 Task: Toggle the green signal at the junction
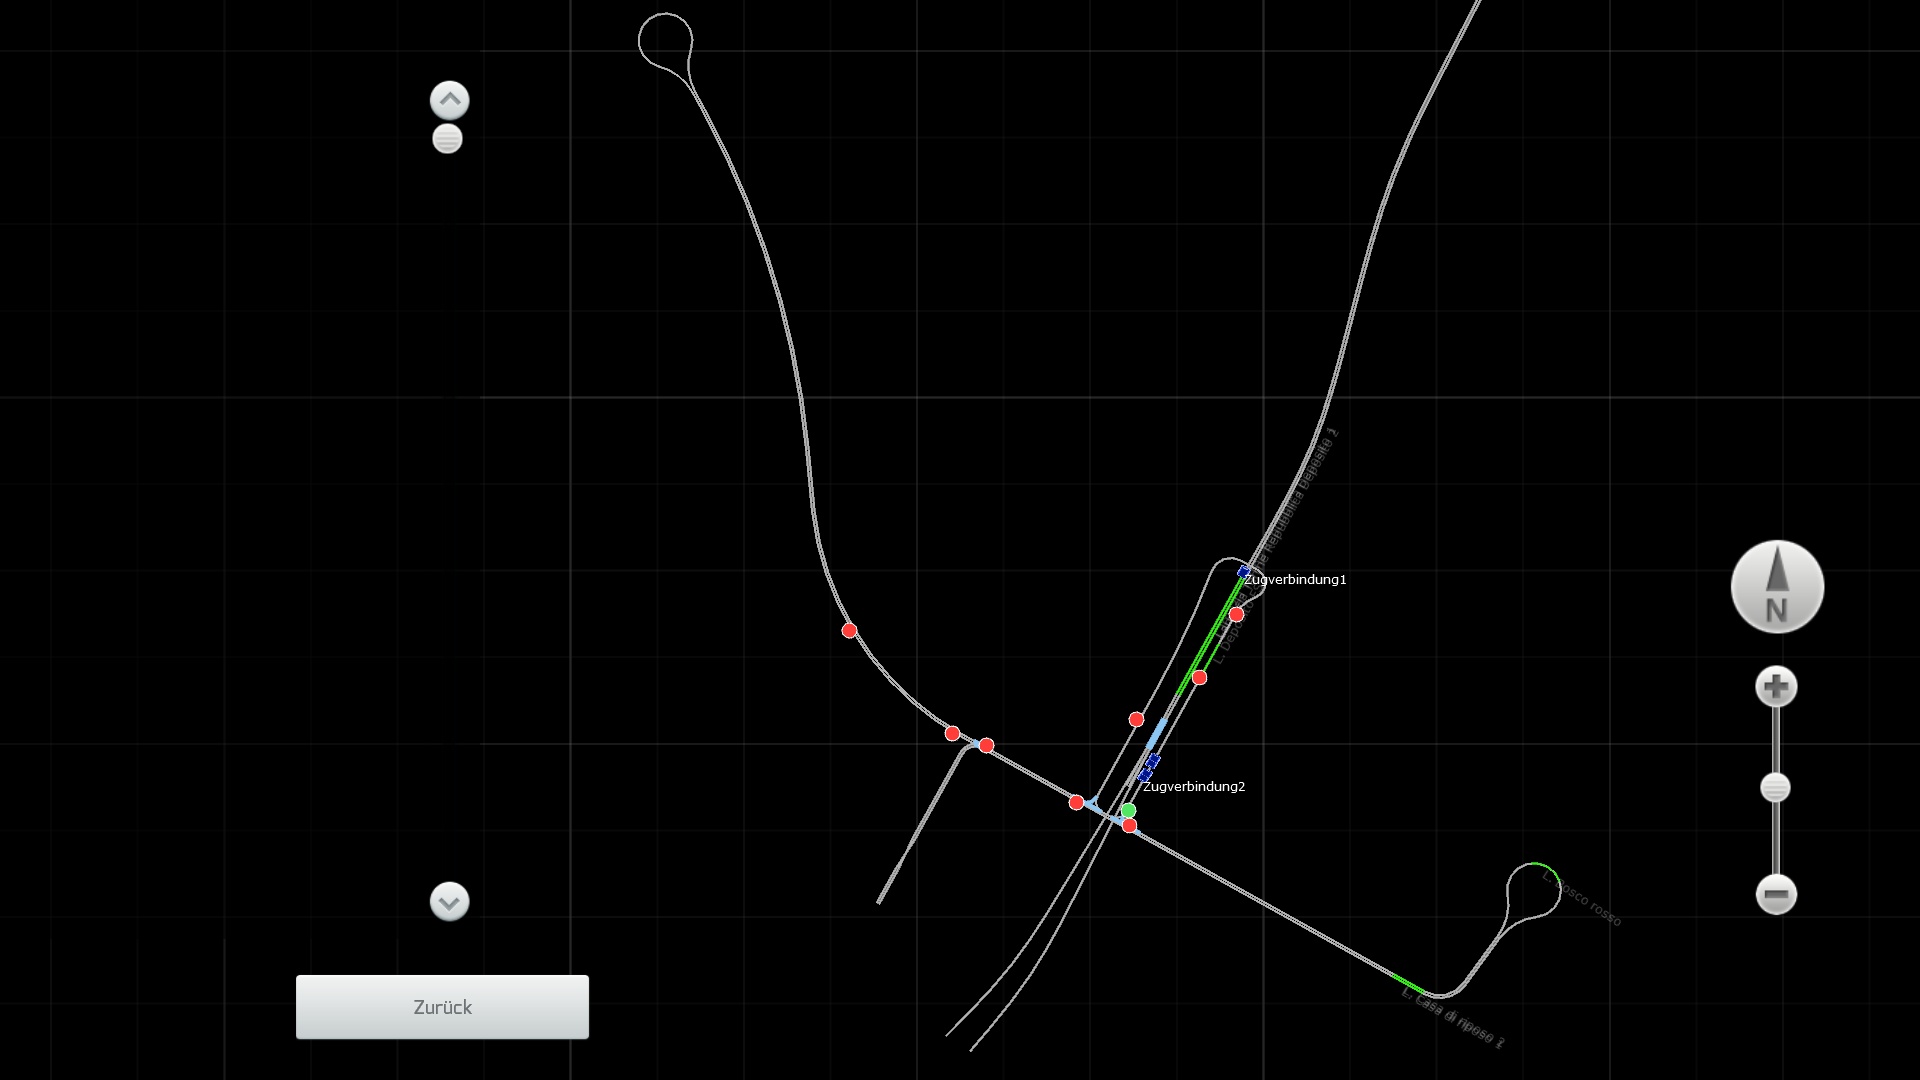[x=1128, y=811]
